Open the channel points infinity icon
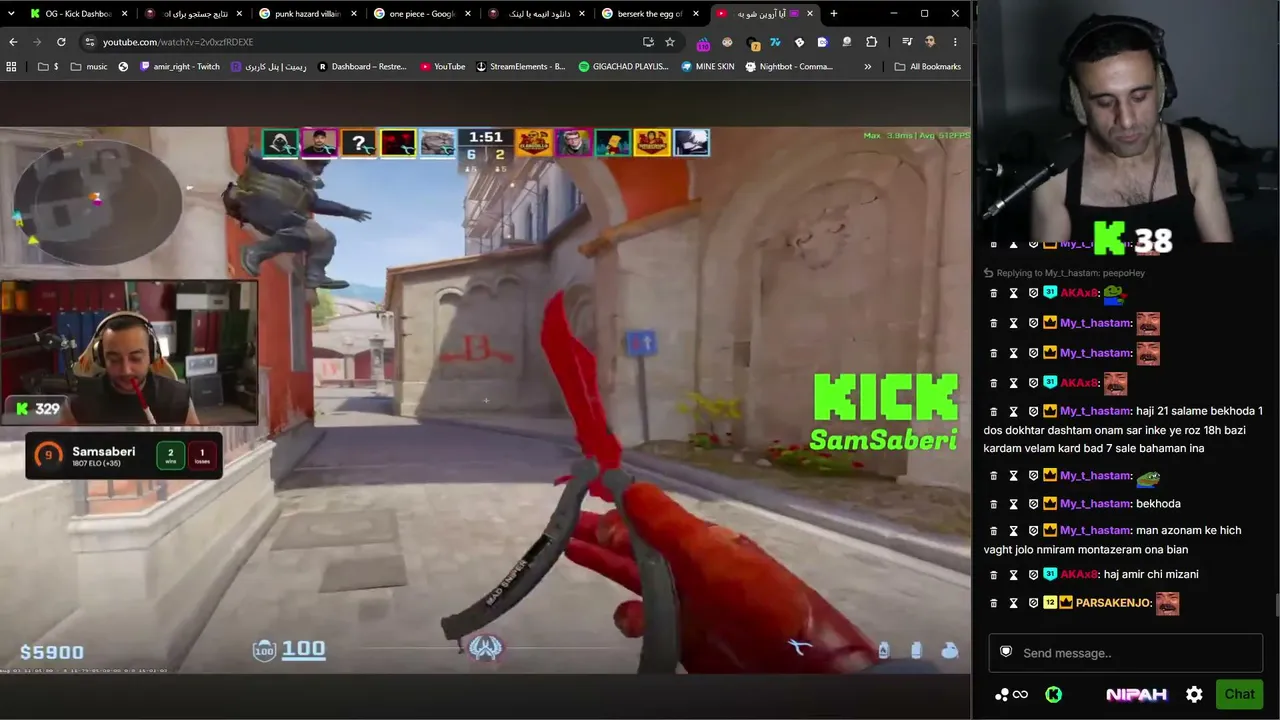The width and height of the screenshot is (1280, 720). (x=1011, y=695)
